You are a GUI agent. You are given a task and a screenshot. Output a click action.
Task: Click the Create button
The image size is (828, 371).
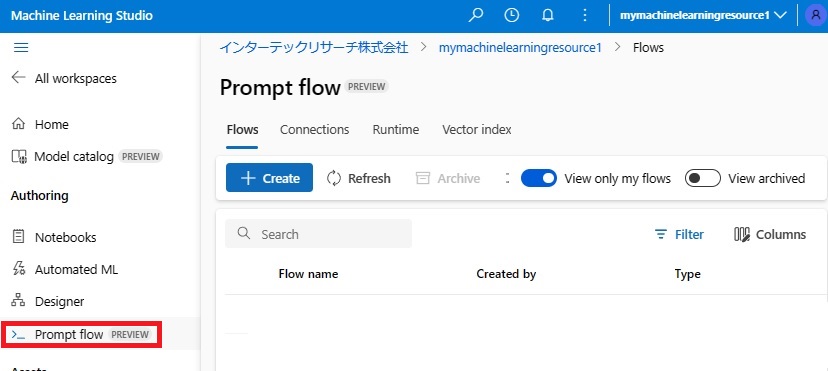coord(269,178)
